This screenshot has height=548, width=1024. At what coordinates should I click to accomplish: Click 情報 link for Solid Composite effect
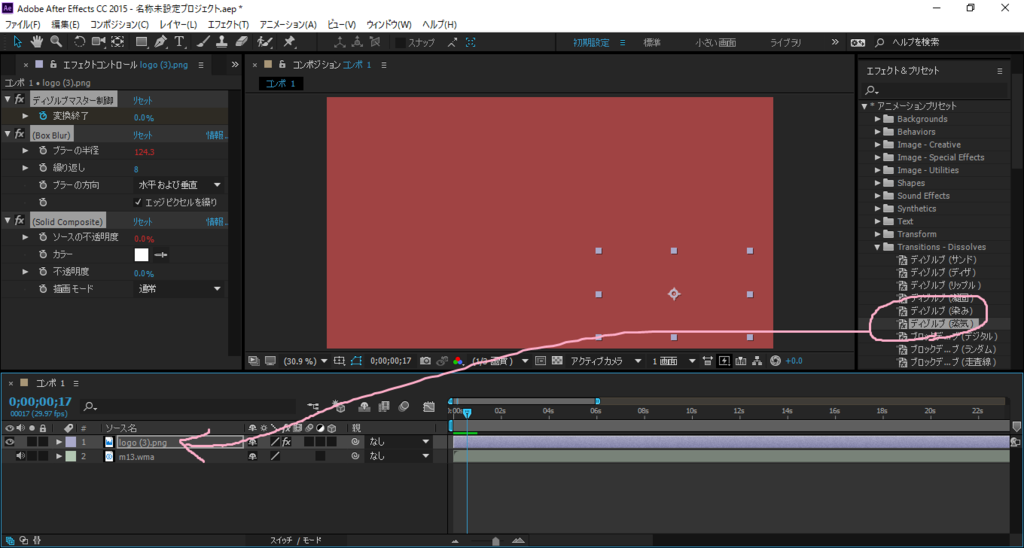point(216,222)
